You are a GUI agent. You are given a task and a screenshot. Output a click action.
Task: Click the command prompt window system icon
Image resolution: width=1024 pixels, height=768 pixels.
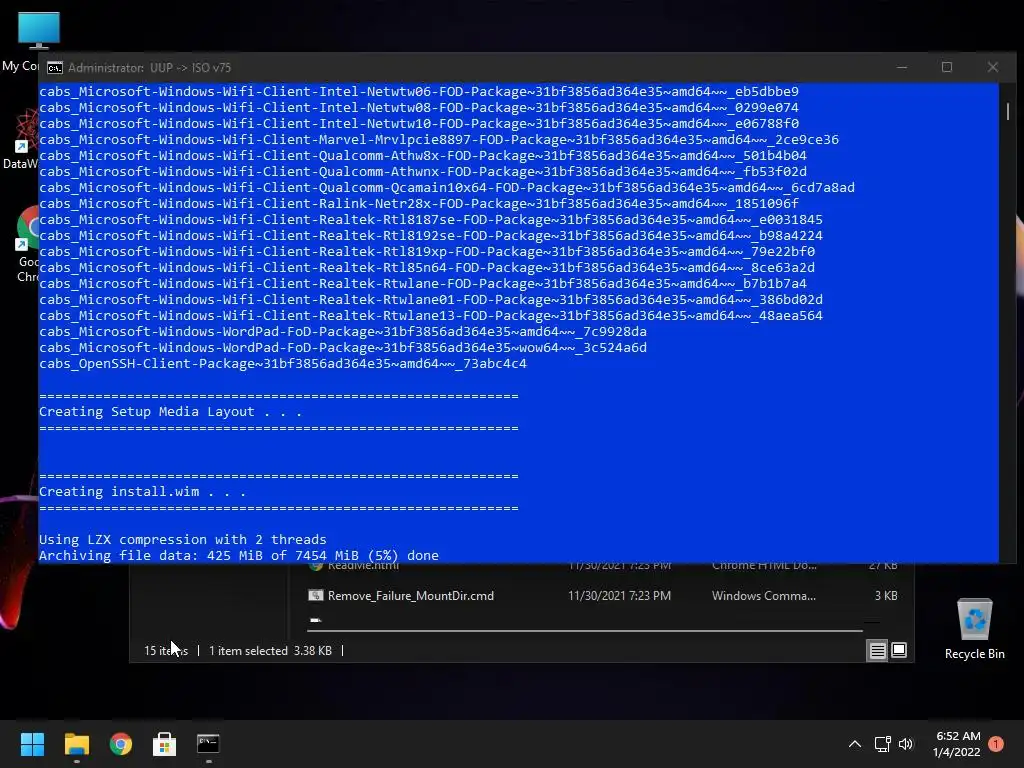[x=55, y=68]
